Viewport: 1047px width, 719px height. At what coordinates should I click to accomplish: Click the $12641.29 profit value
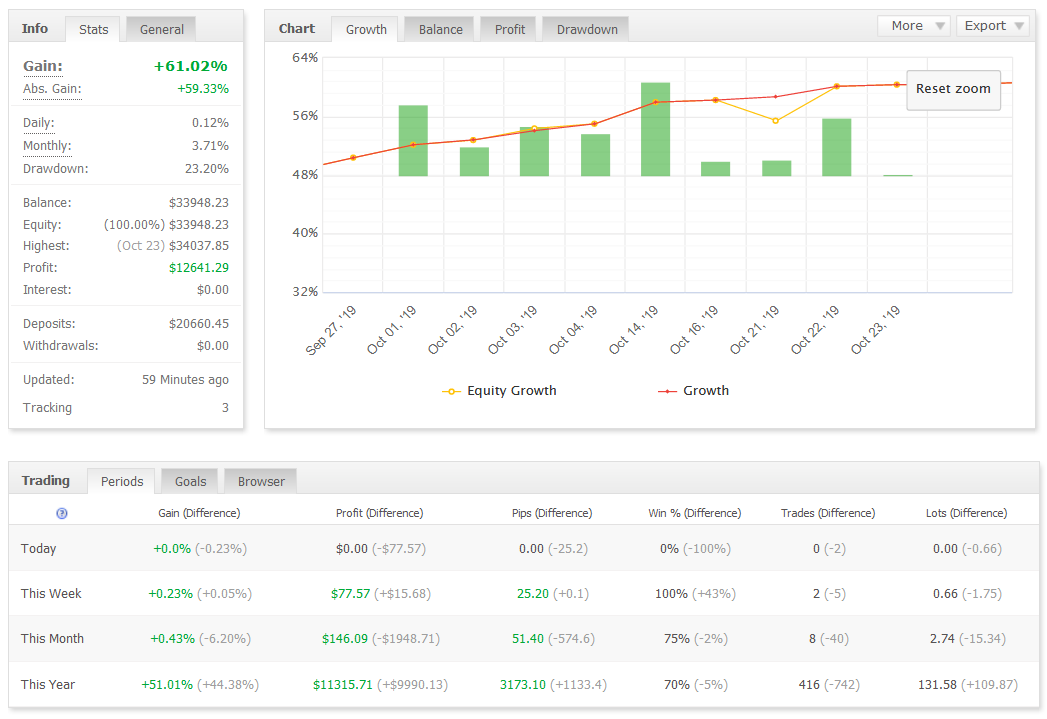point(199,268)
